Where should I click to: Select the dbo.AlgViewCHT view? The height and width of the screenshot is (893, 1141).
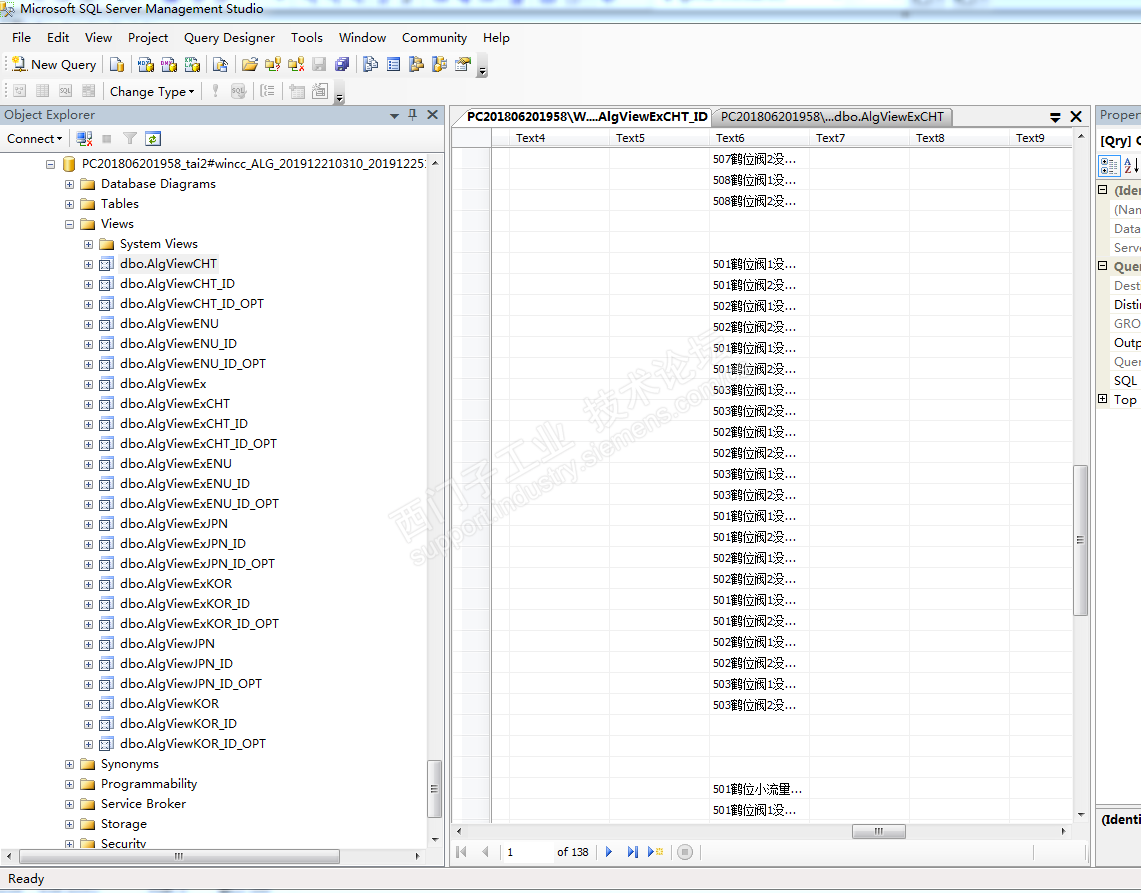pos(168,263)
